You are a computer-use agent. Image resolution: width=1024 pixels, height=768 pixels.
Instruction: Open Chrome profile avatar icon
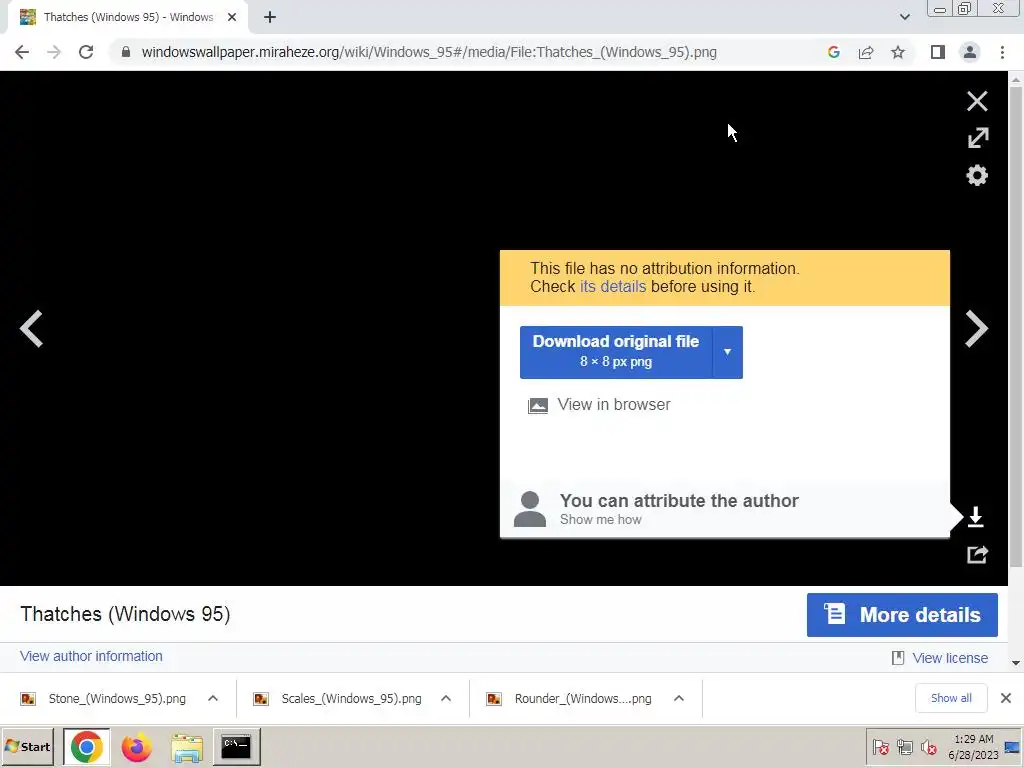pos(970,52)
